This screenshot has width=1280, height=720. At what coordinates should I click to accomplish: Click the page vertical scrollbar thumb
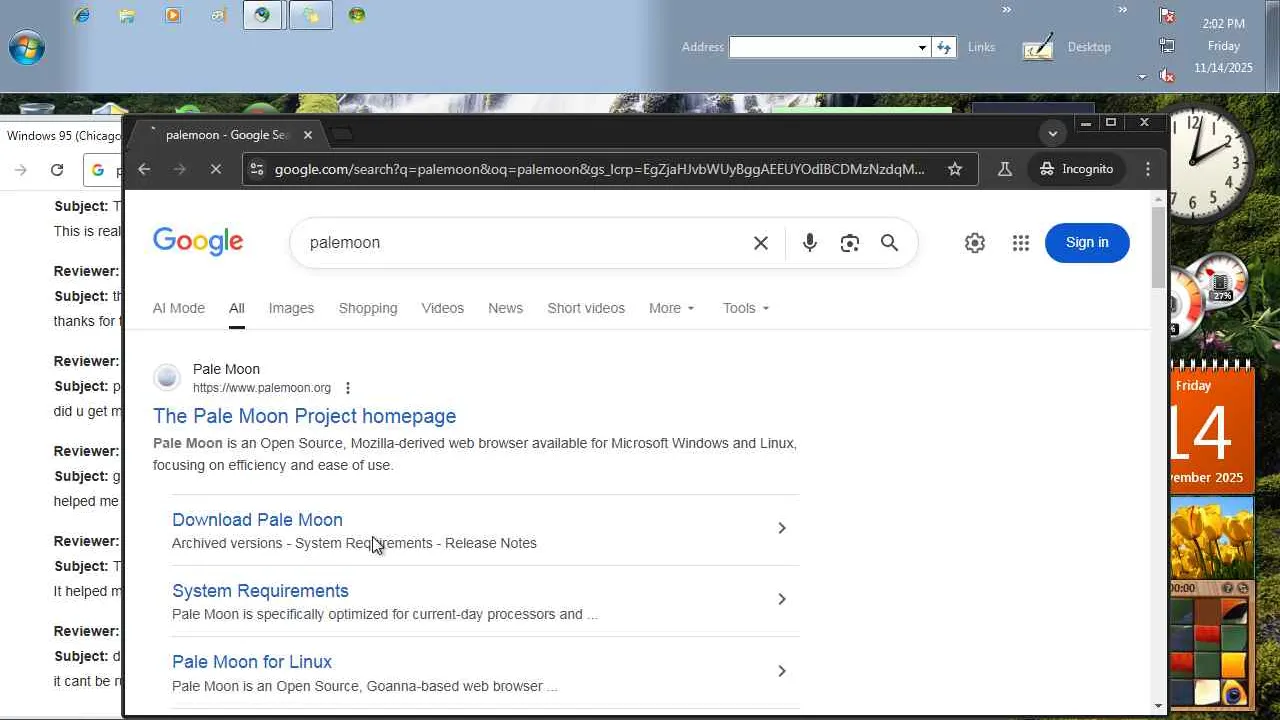1159,248
